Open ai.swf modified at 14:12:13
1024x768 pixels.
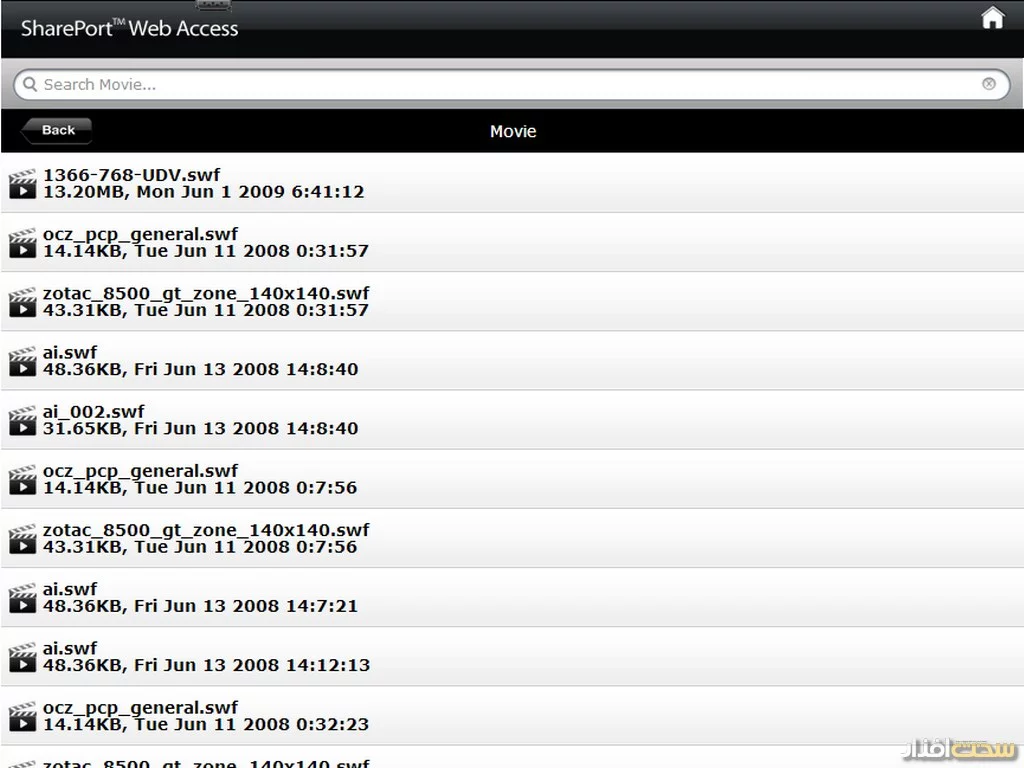pyautogui.click(x=70, y=648)
